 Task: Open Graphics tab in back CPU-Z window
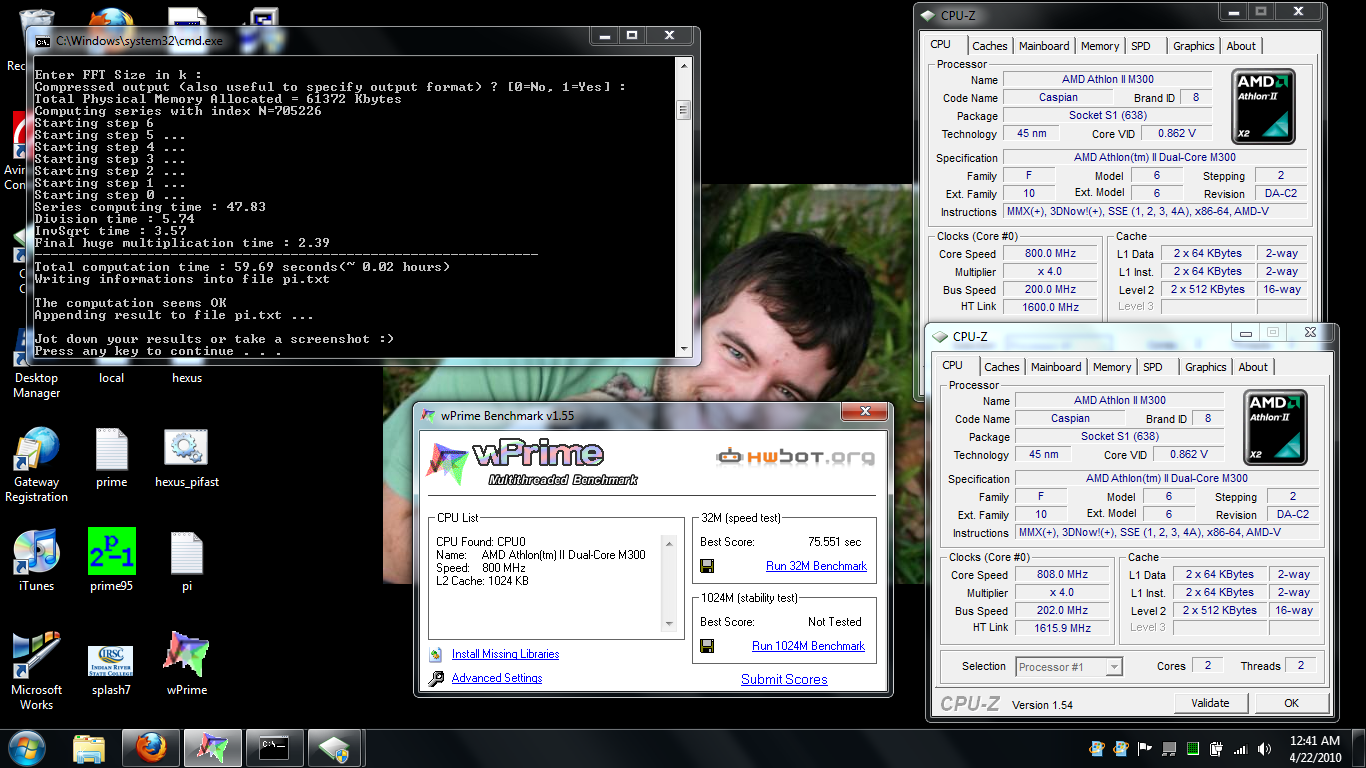(x=1193, y=46)
